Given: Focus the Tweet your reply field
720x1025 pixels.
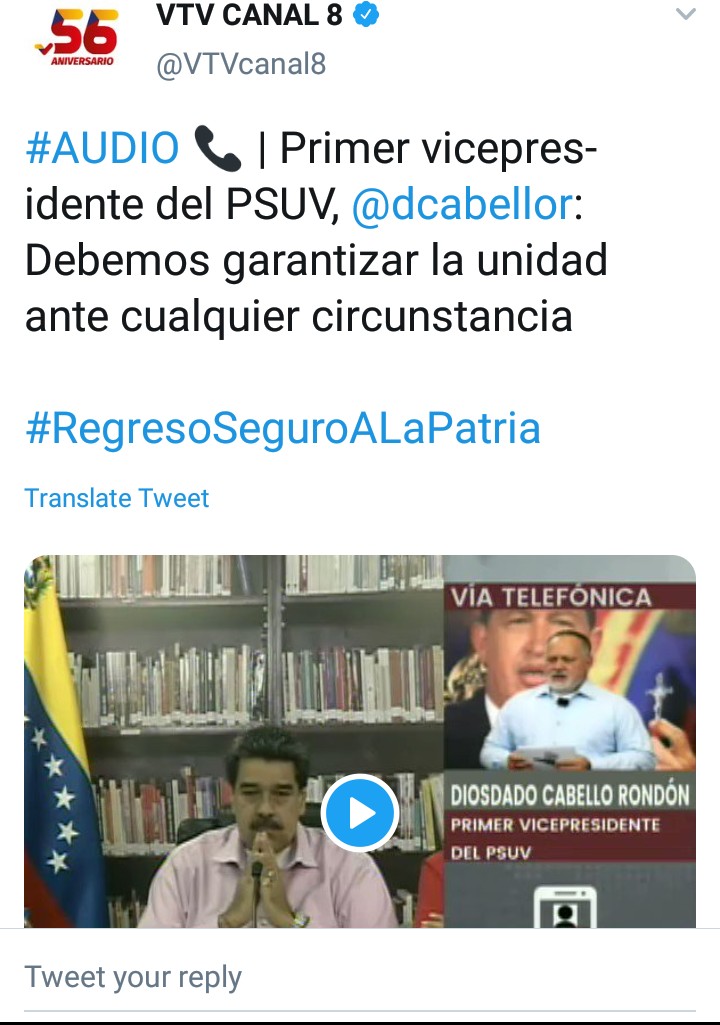Looking at the screenshot, I should coord(360,978).
